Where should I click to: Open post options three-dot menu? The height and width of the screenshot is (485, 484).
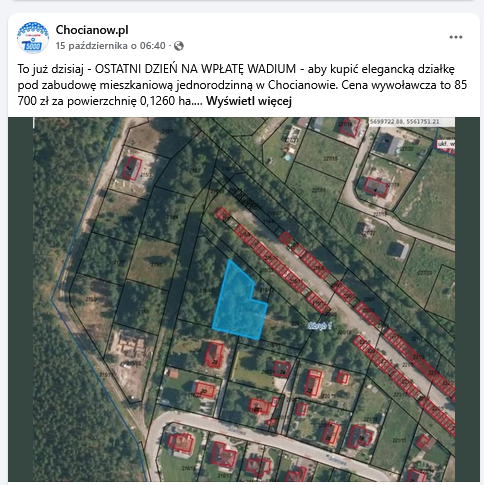(x=456, y=37)
